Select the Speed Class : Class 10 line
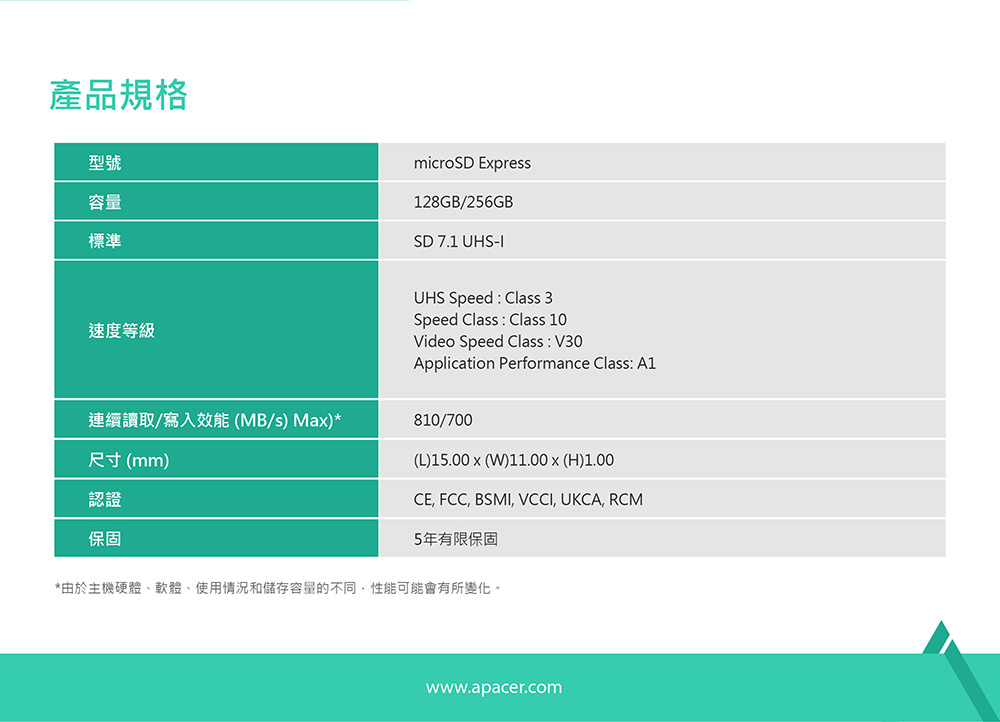 pos(490,320)
